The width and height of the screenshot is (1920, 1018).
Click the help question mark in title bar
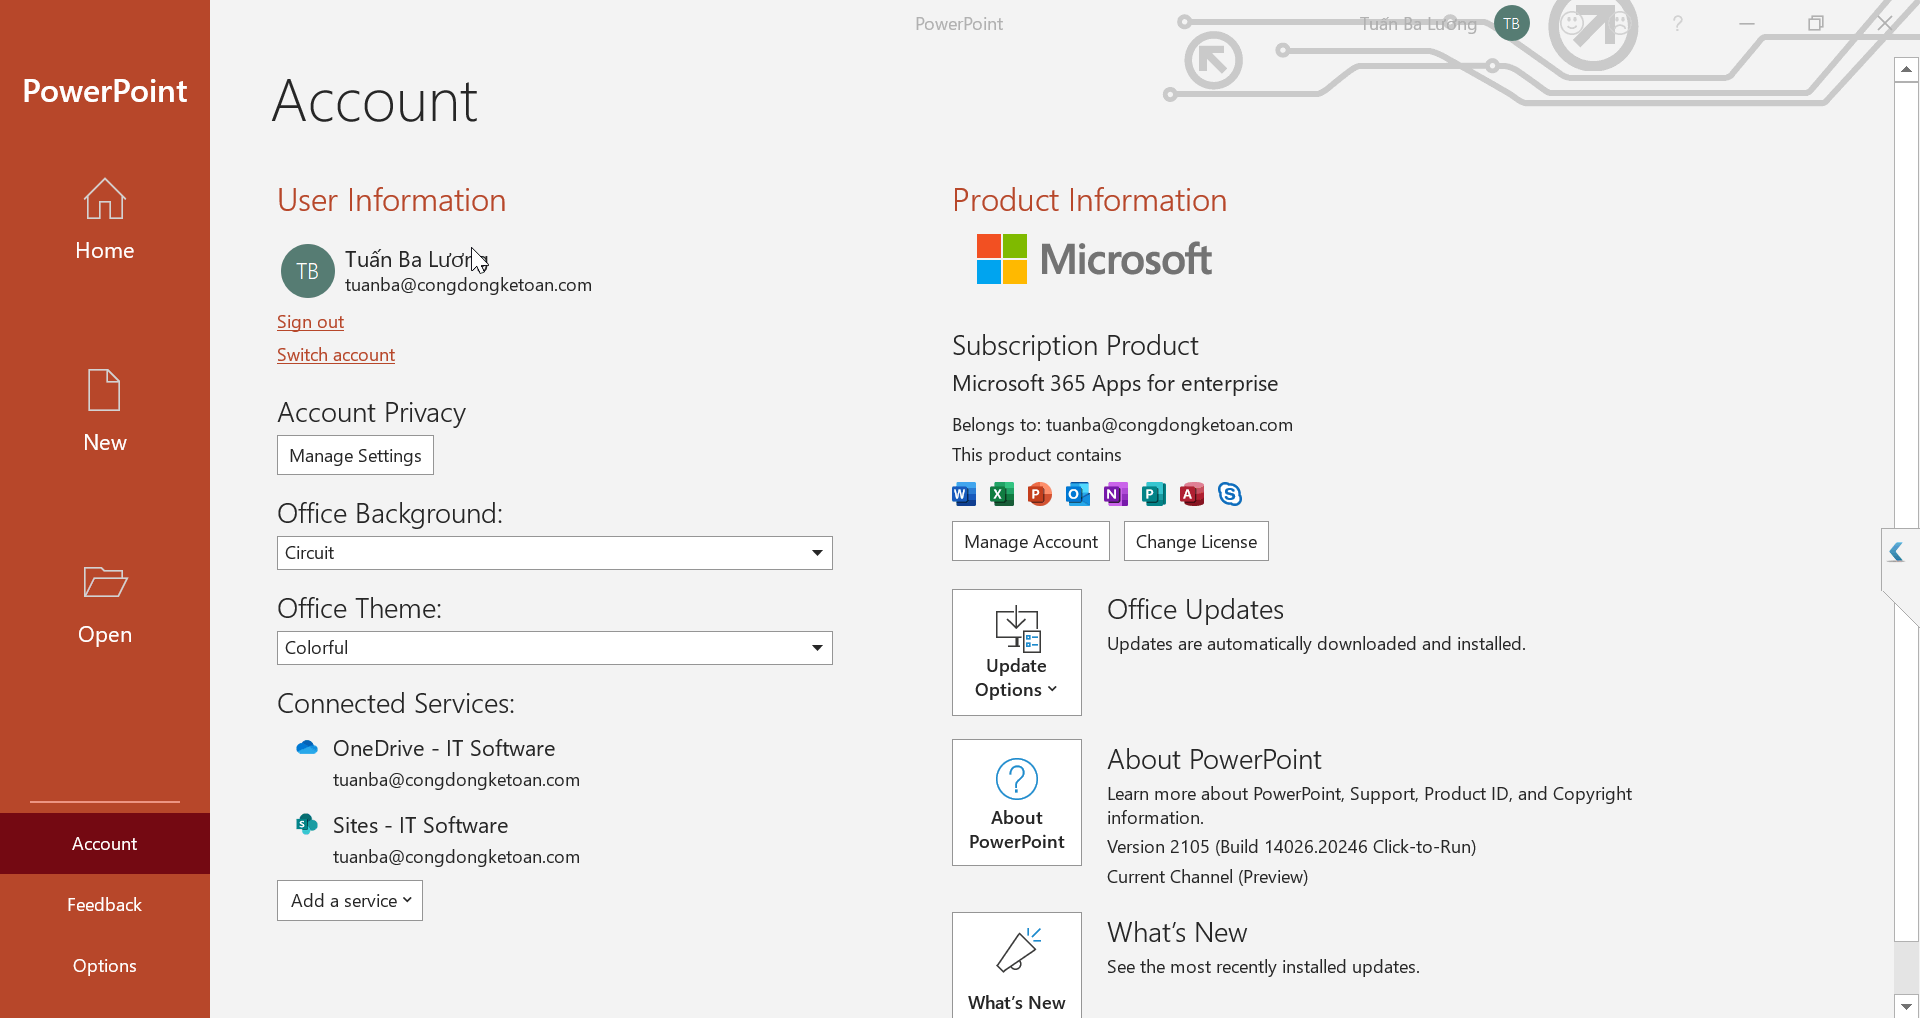coord(1678,23)
